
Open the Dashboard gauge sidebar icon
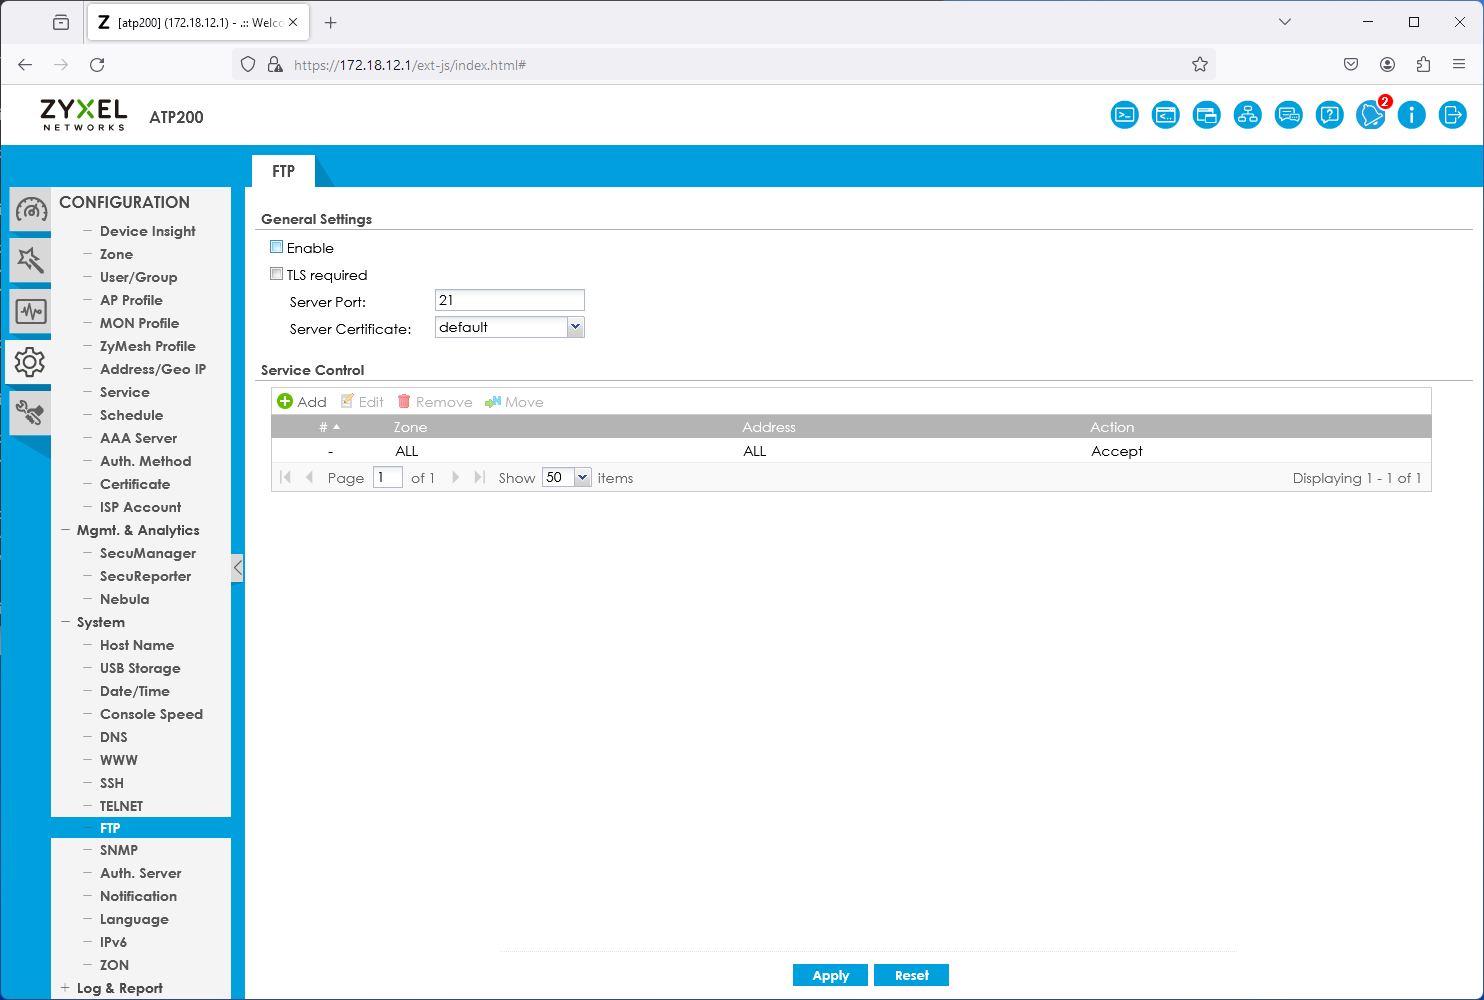pyautogui.click(x=31, y=210)
